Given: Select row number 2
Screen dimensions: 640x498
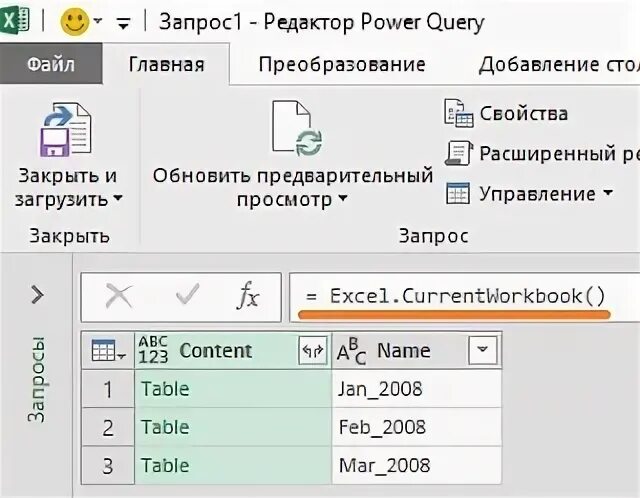Looking at the screenshot, I should tap(108, 427).
